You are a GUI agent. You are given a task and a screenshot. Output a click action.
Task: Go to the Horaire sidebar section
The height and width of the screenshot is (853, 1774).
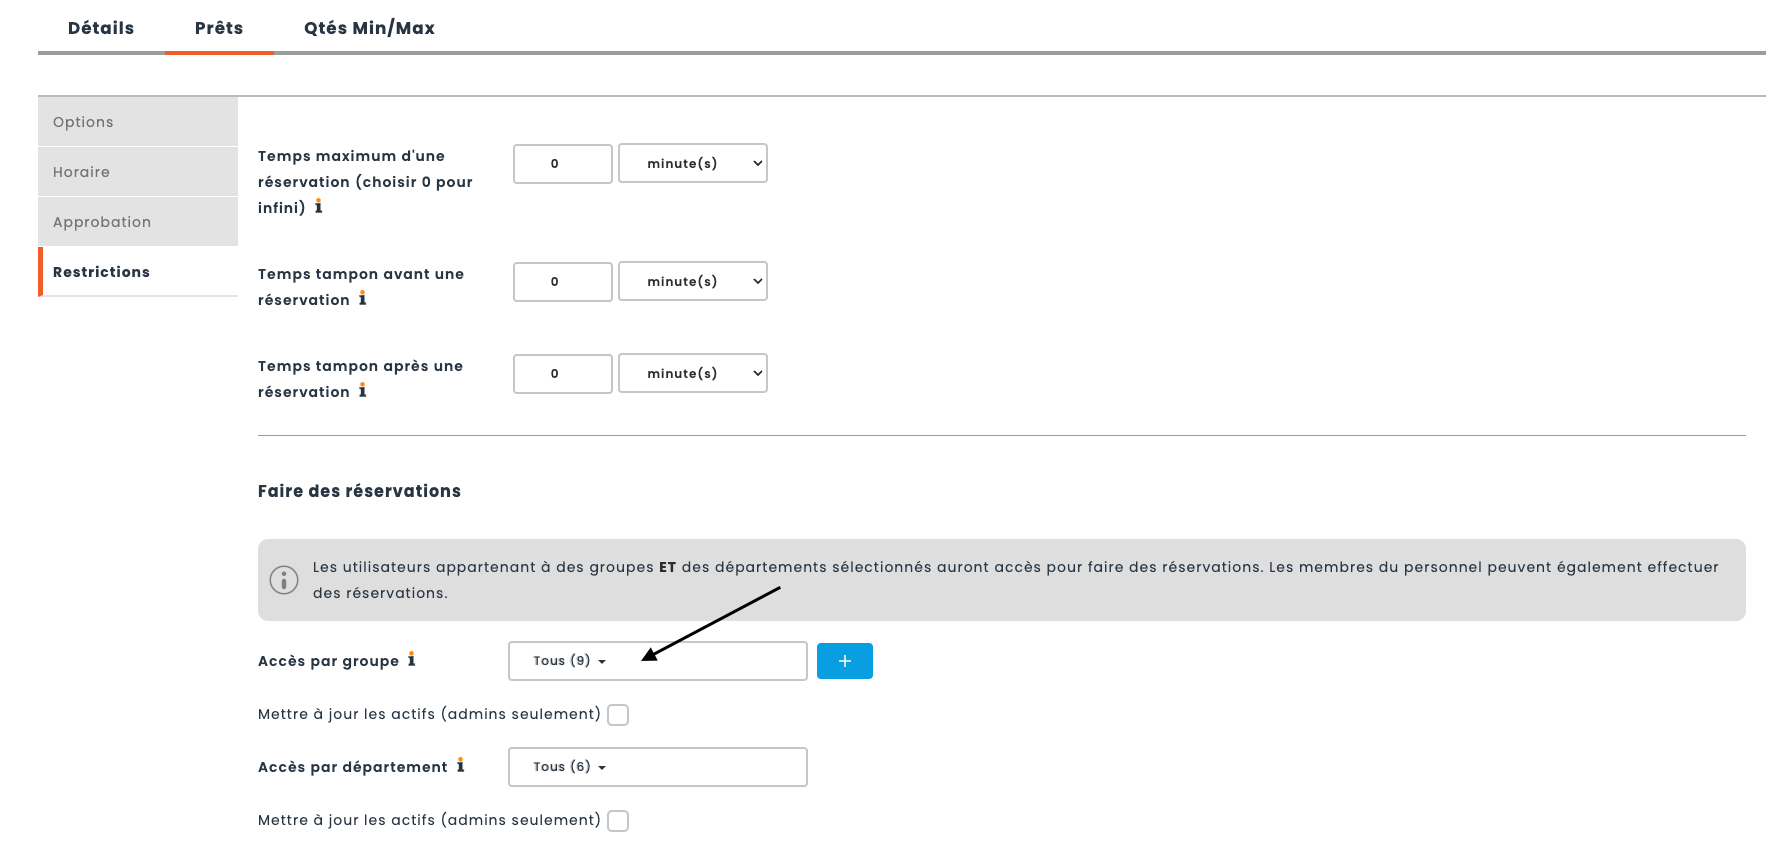[138, 172]
